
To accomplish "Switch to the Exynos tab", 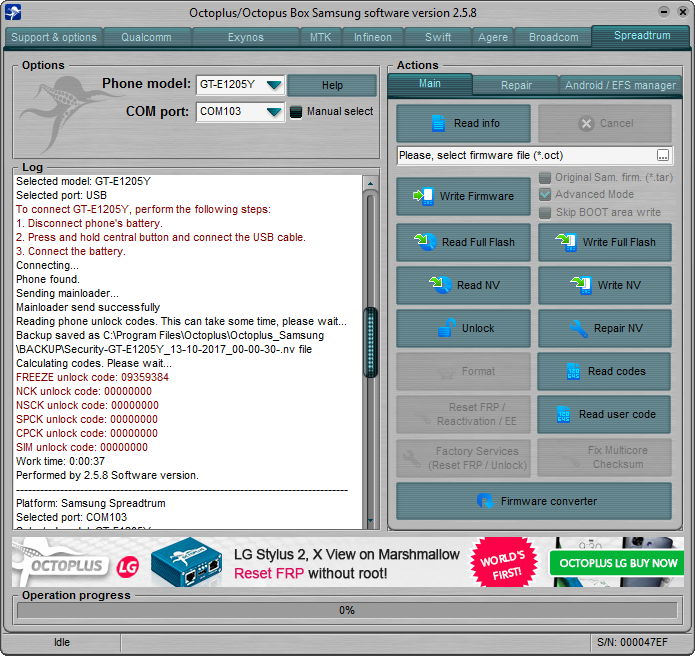I will tap(246, 37).
